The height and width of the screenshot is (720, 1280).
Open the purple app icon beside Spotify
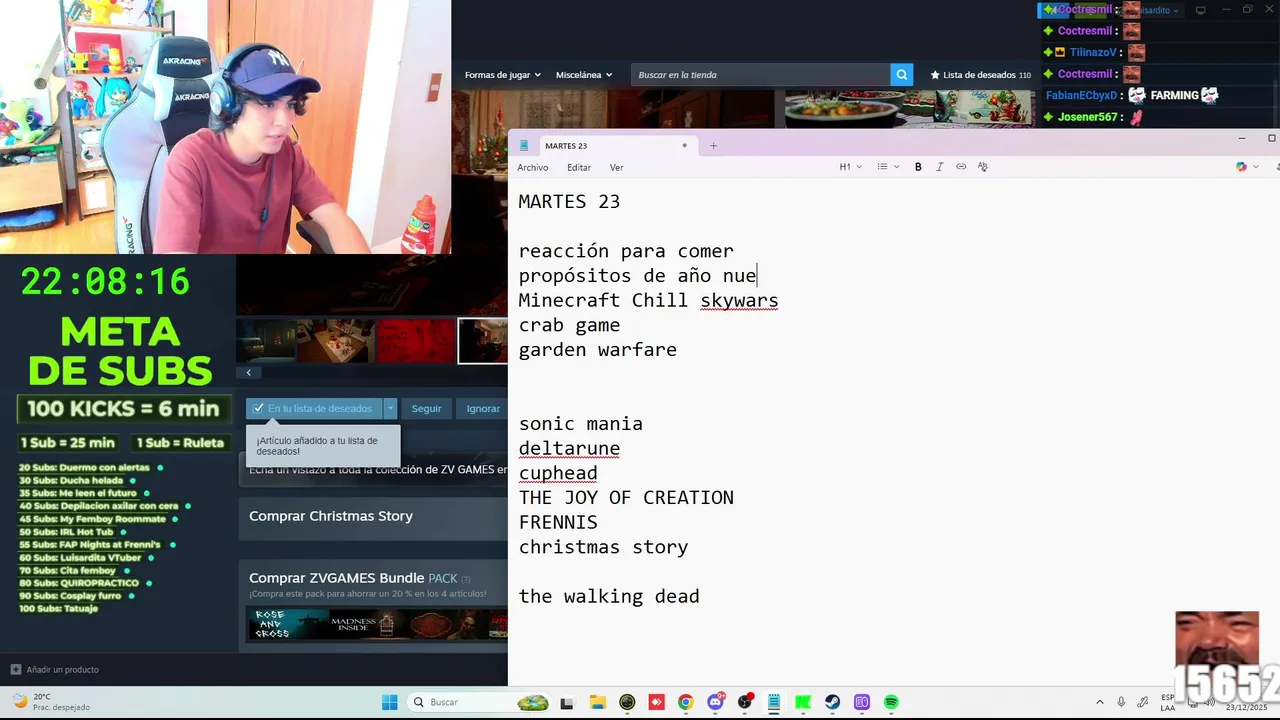point(862,702)
